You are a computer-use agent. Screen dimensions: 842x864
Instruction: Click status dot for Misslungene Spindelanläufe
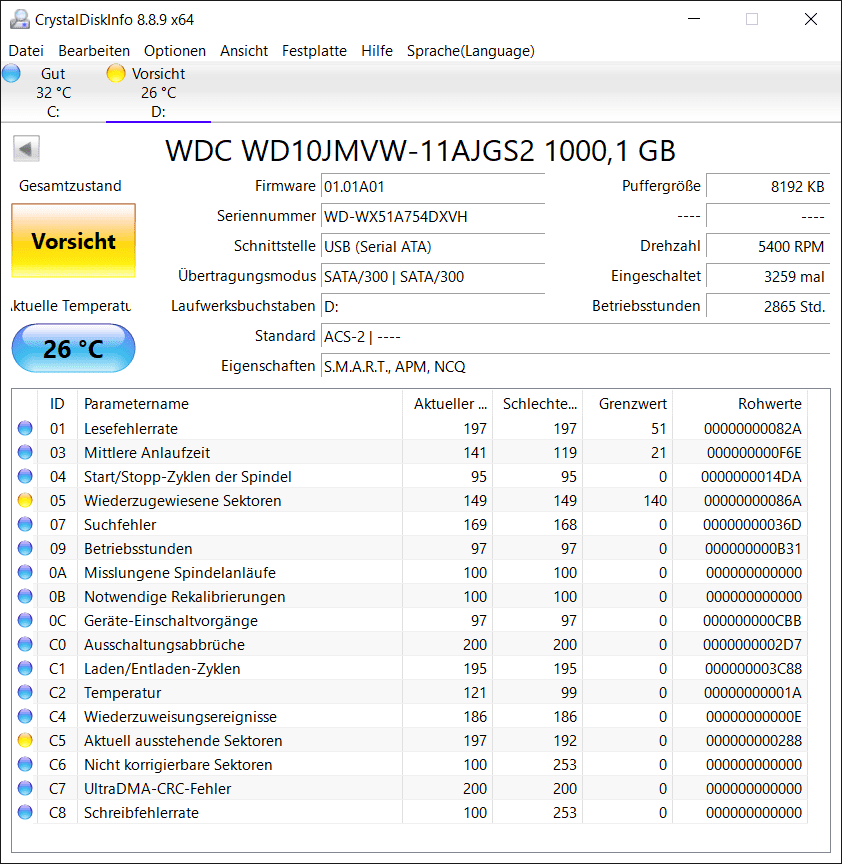pos(25,573)
